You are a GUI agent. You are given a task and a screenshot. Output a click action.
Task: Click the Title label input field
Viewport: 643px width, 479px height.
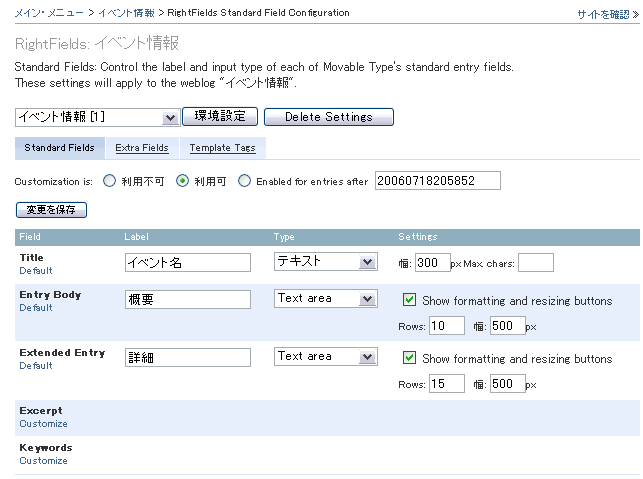click(x=187, y=262)
